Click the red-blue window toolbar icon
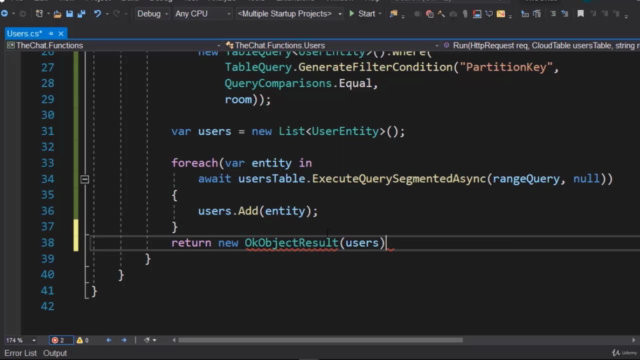This screenshot has width=640, height=360. [477, 14]
